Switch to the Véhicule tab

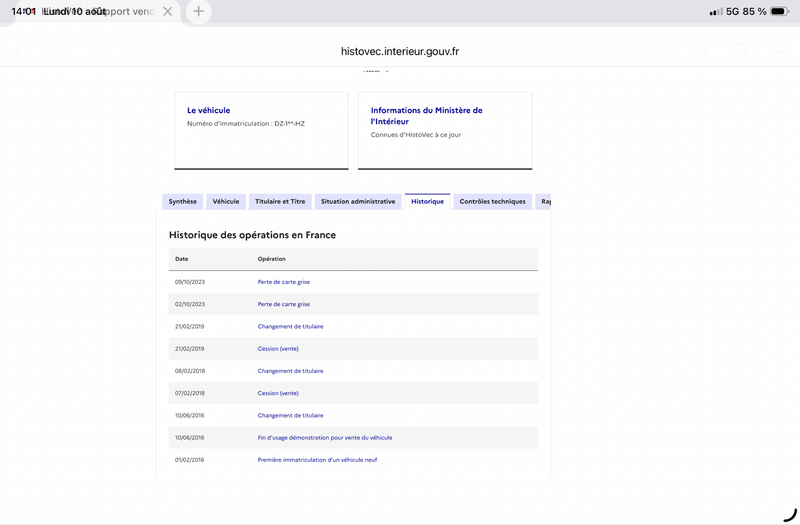pyautogui.click(x=226, y=202)
